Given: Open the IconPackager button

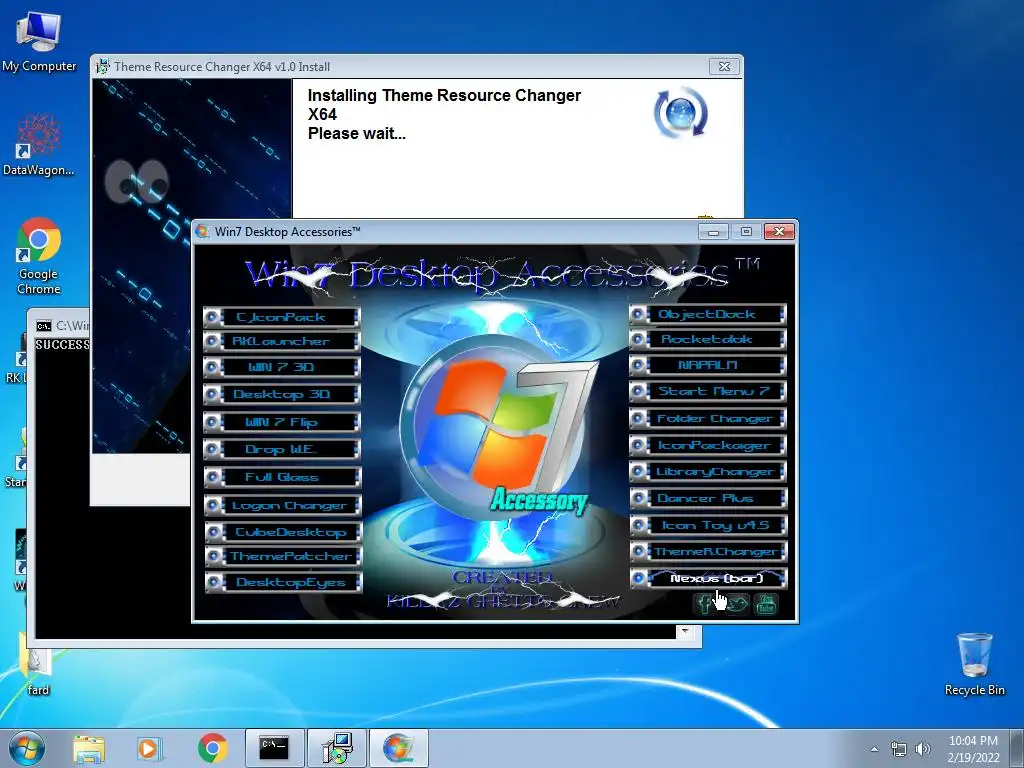Looking at the screenshot, I should click(708, 445).
